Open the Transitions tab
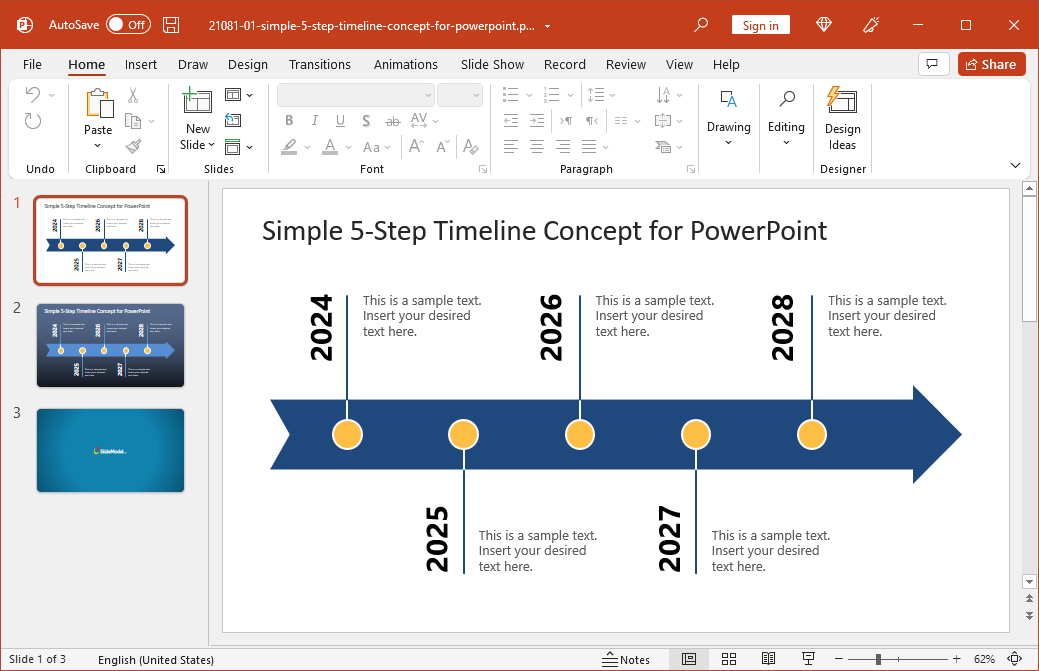 (320, 64)
